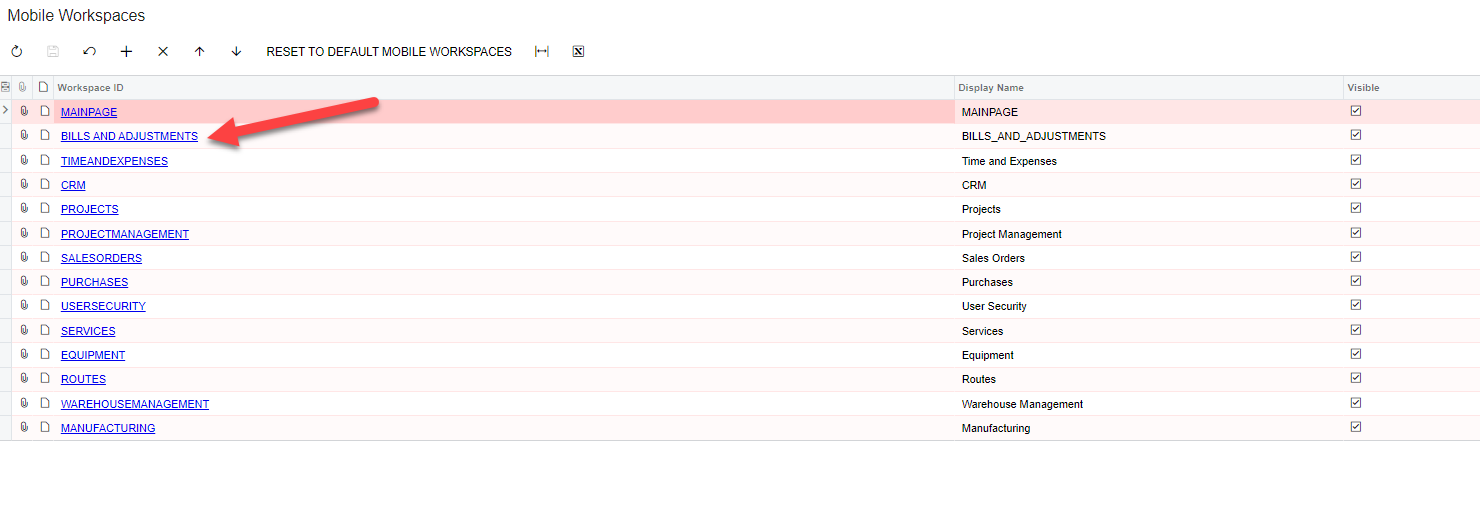Move row up with up arrow
The height and width of the screenshot is (511, 1480).
tap(199, 51)
